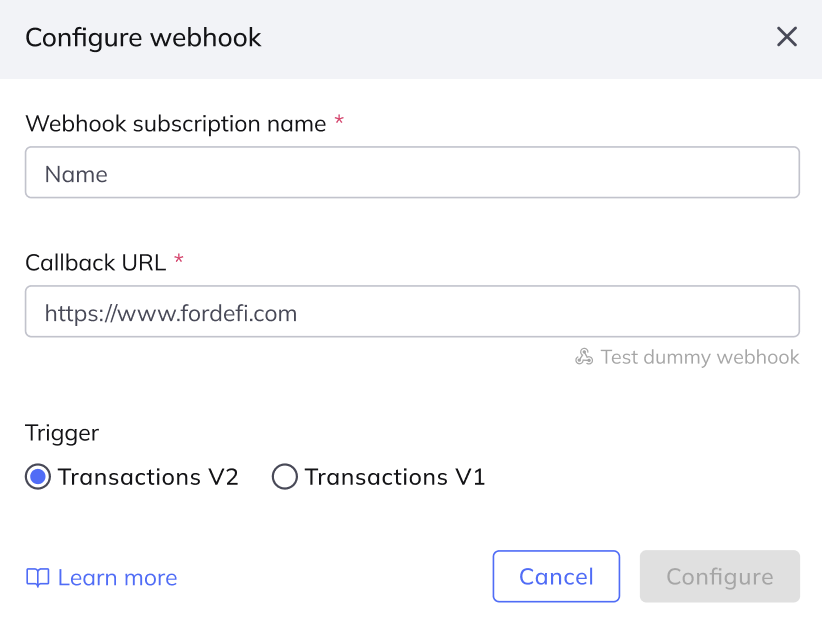Click the Webhook subscription name label
This screenshot has height=626, width=822.
tap(176, 124)
